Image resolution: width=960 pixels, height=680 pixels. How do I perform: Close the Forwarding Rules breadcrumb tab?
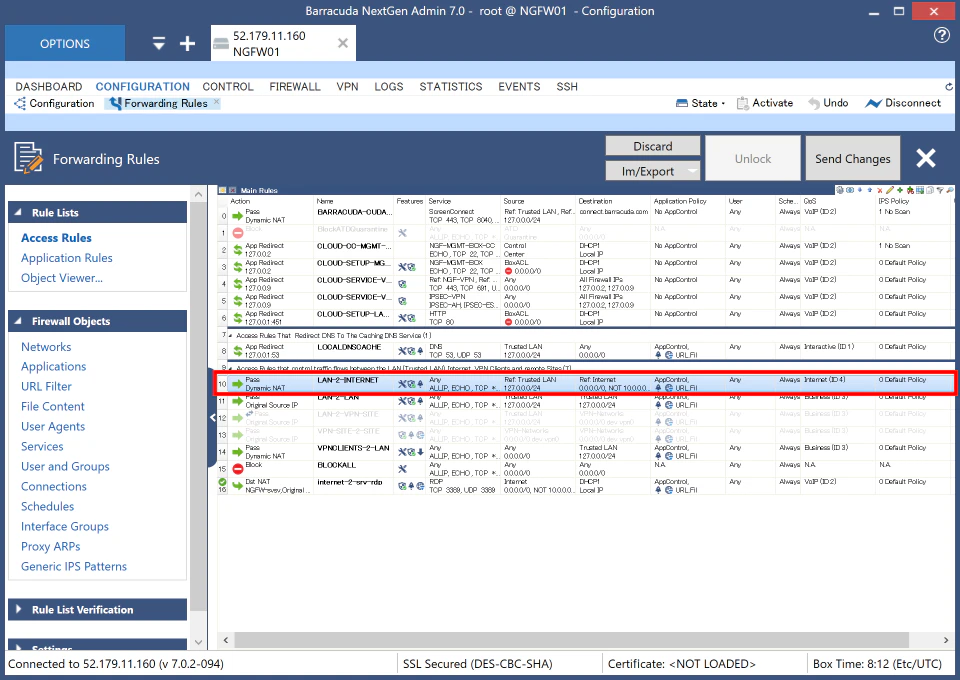[217, 102]
